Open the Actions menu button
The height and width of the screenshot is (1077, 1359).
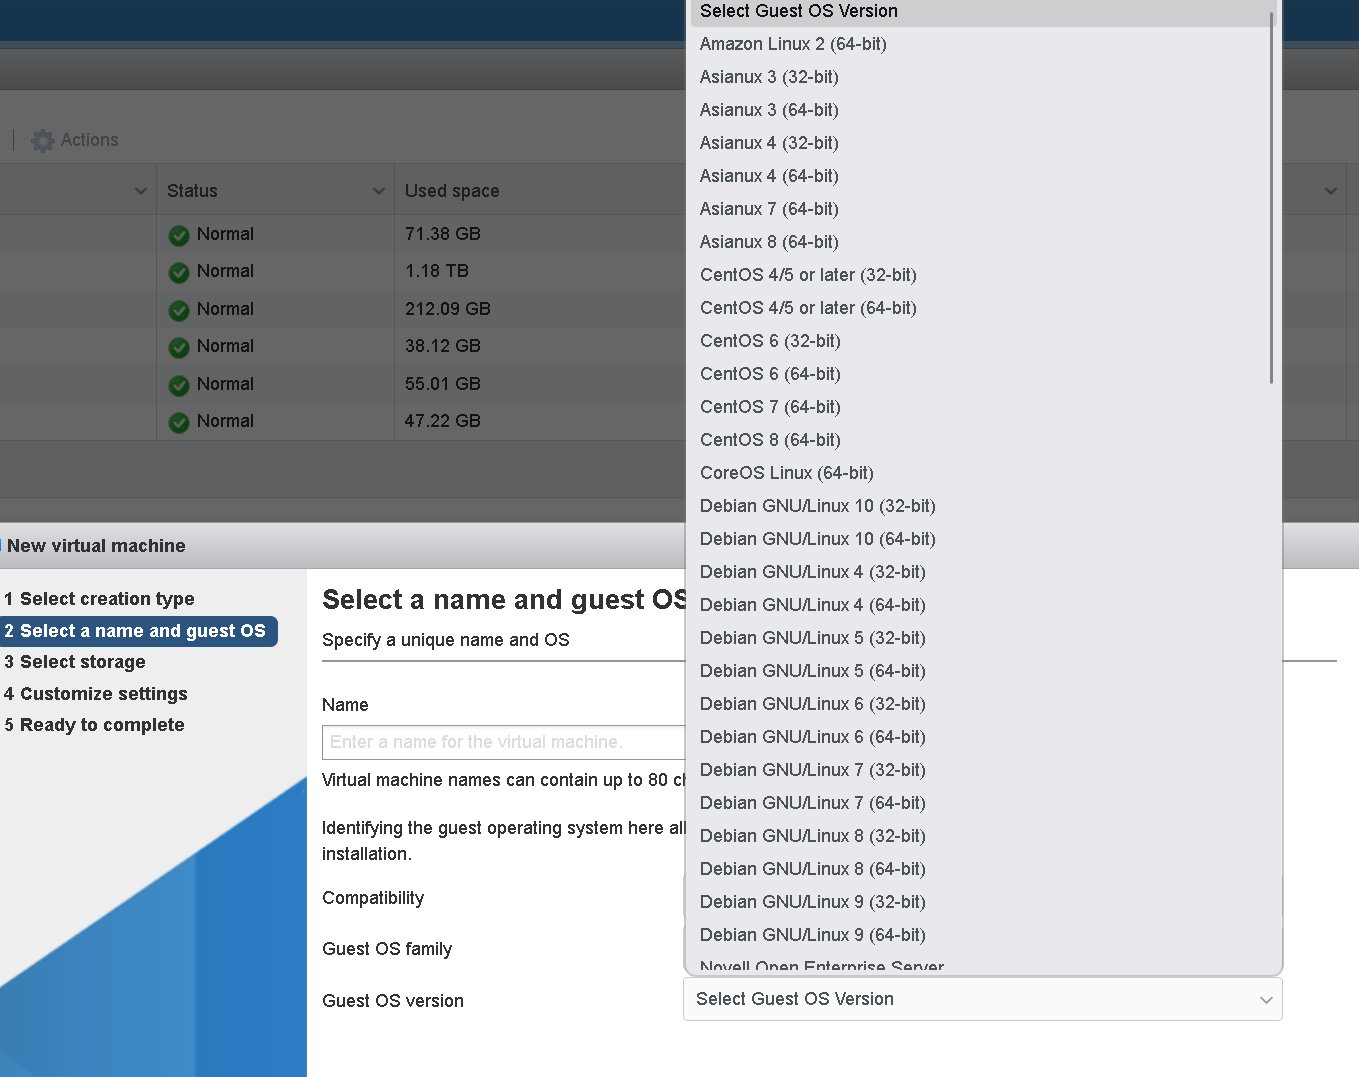pos(75,141)
